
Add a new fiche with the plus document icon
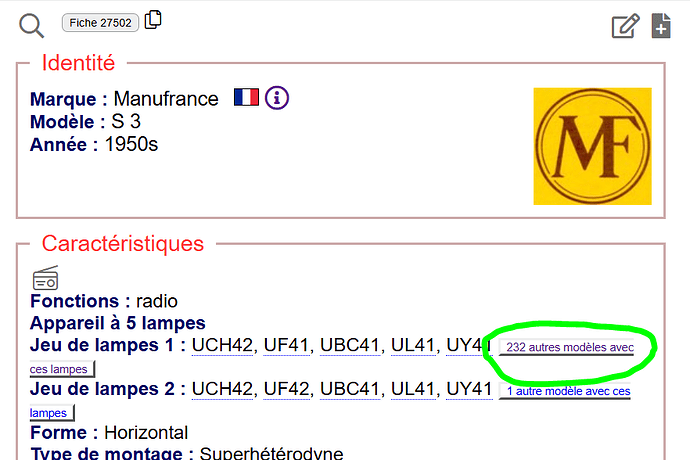[x=661, y=26]
